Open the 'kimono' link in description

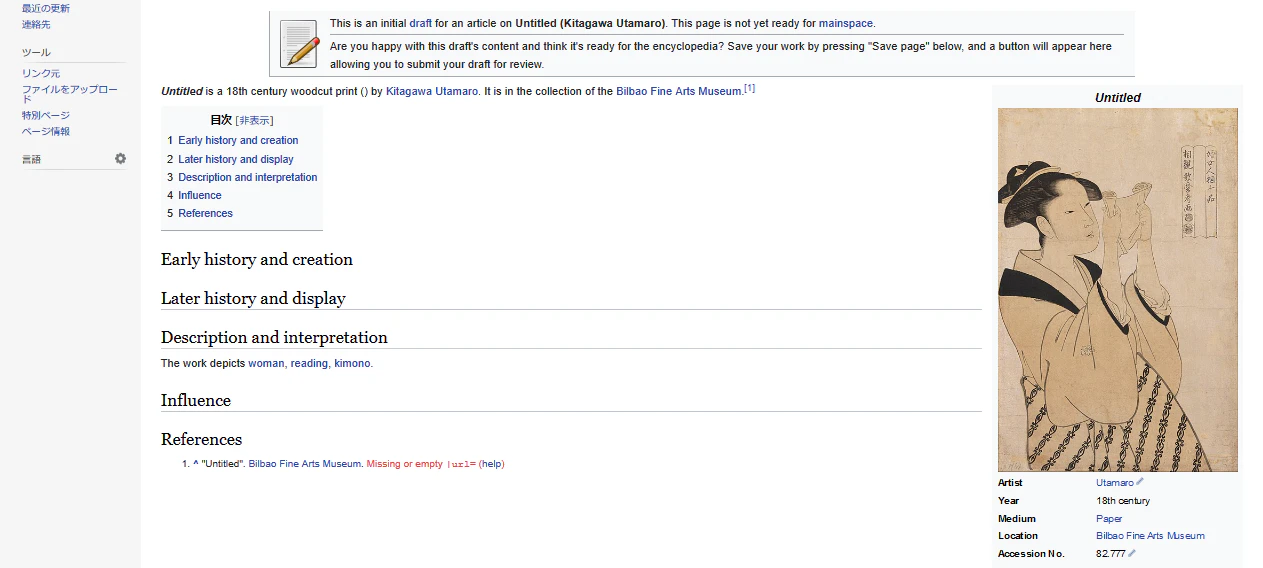pos(352,363)
